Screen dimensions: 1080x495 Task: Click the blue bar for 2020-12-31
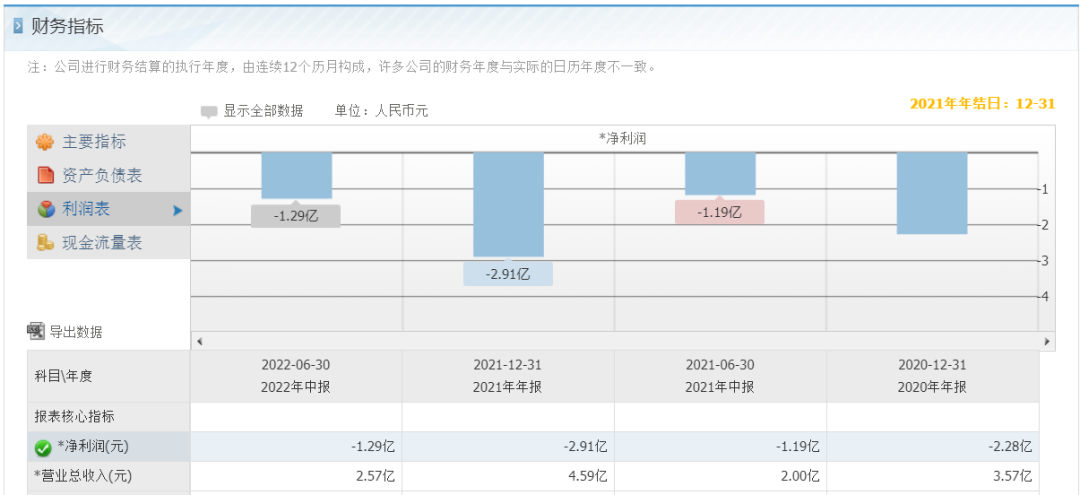(x=932, y=193)
